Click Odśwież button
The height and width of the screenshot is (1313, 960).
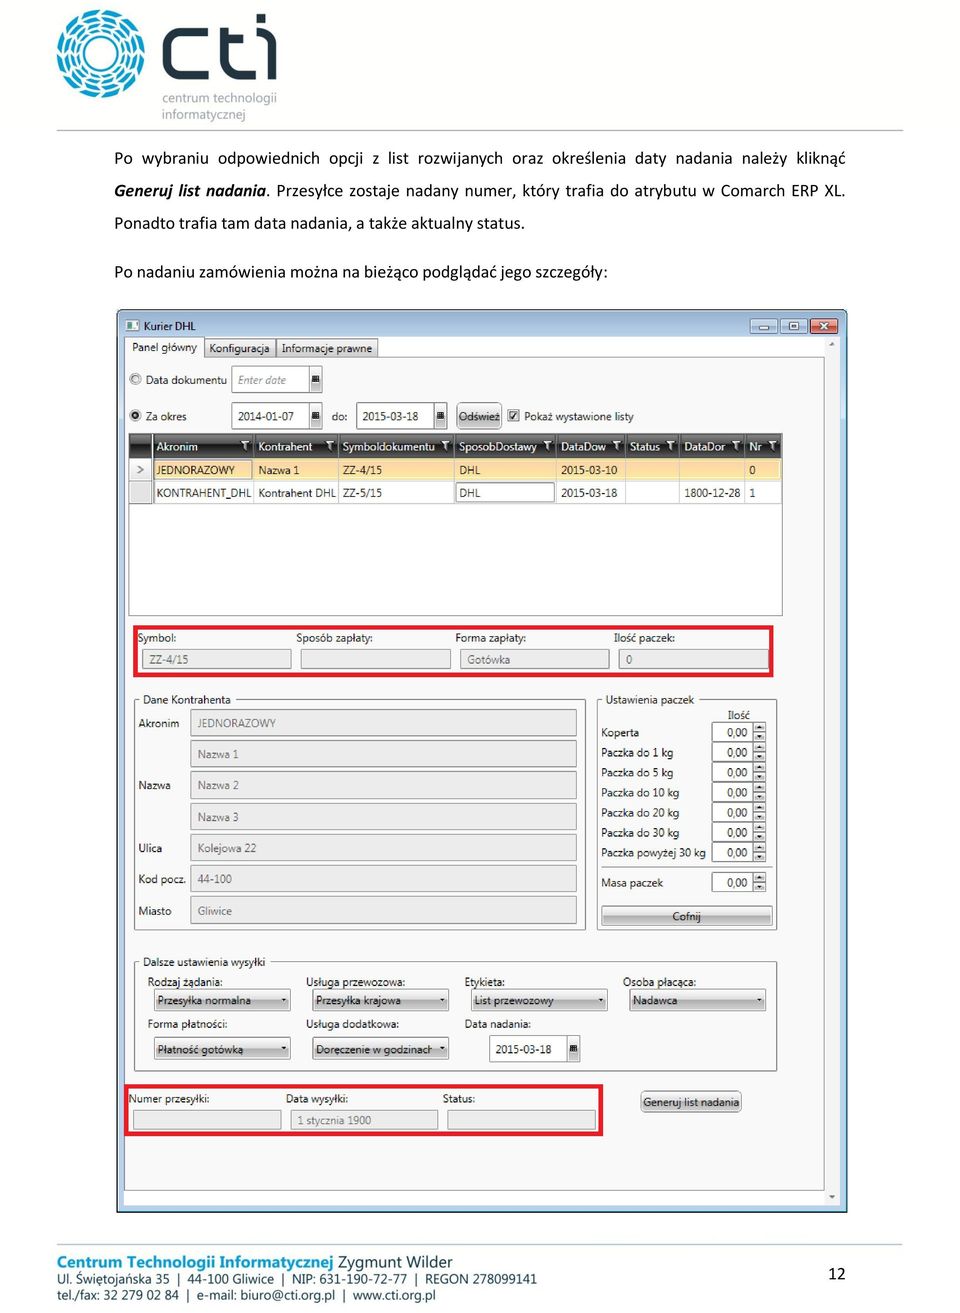tap(479, 416)
